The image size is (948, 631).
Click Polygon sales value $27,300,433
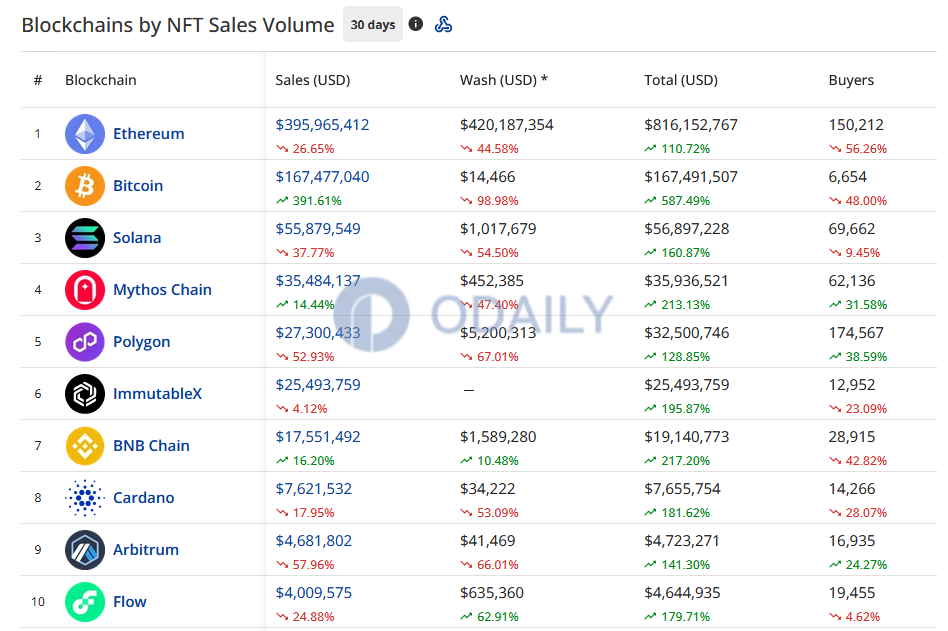tap(318, 332)
